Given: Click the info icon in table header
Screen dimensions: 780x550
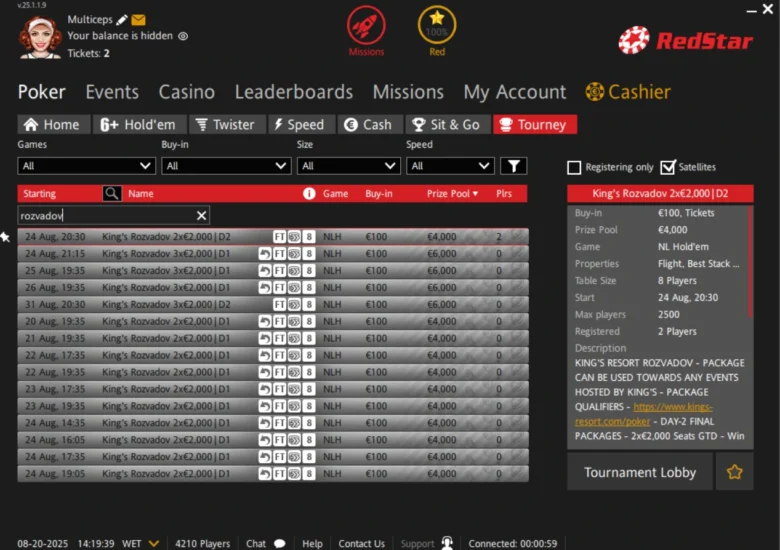Looking at the screenshot, I should [x=309, y=193].
